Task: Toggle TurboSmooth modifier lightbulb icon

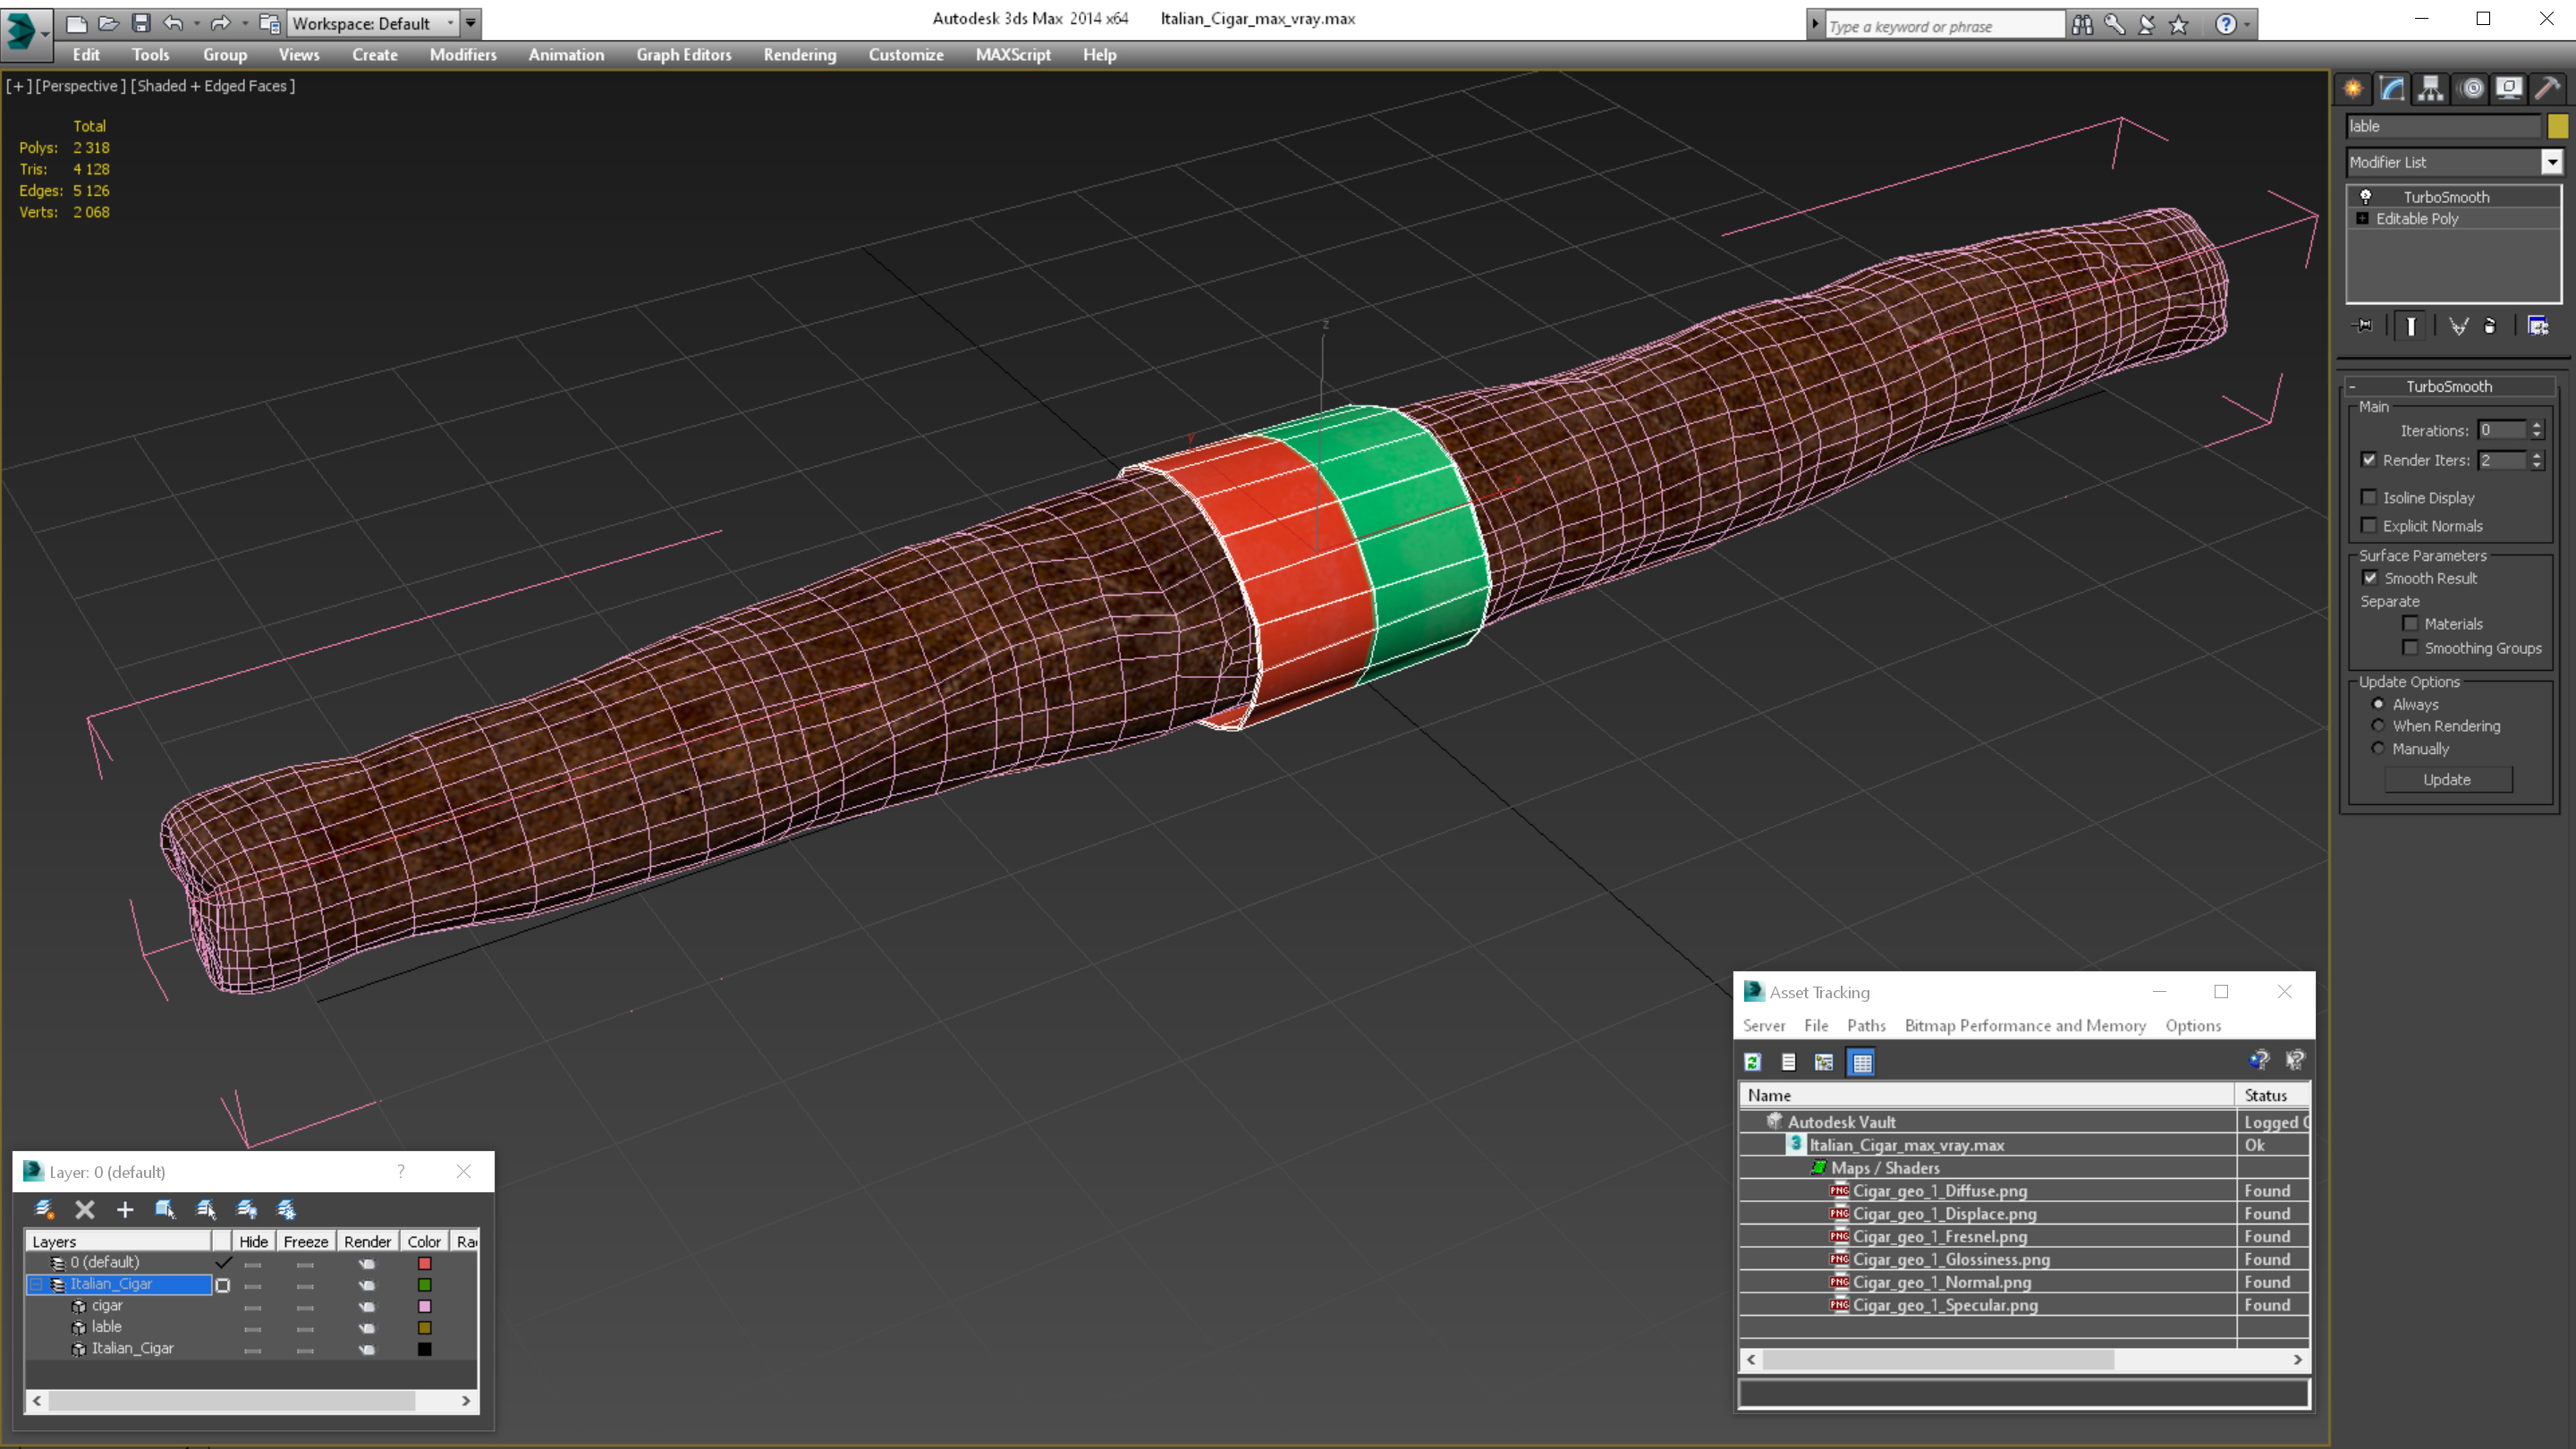Action: (x=2366, y=197)
